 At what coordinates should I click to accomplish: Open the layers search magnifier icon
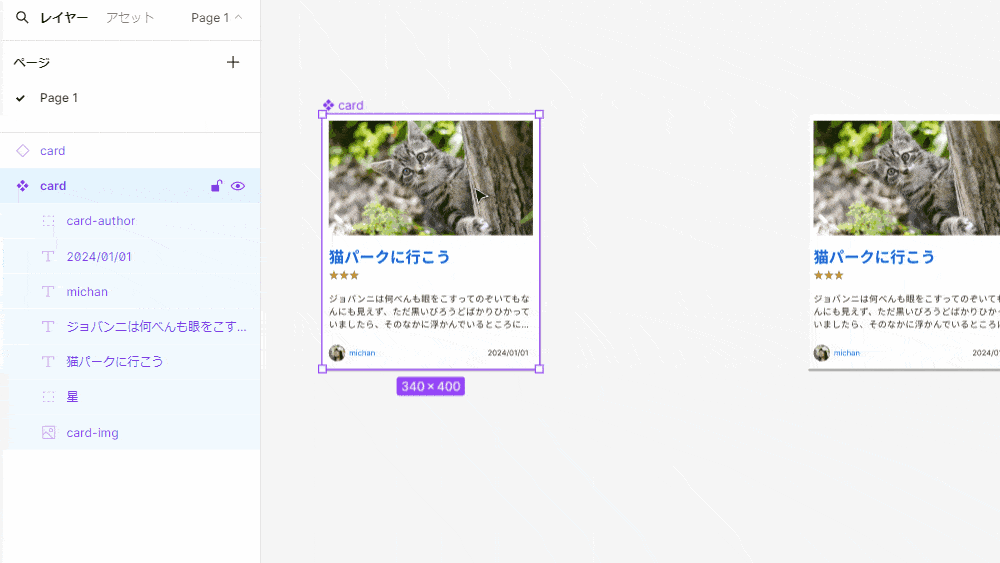(x=22, y=18)
